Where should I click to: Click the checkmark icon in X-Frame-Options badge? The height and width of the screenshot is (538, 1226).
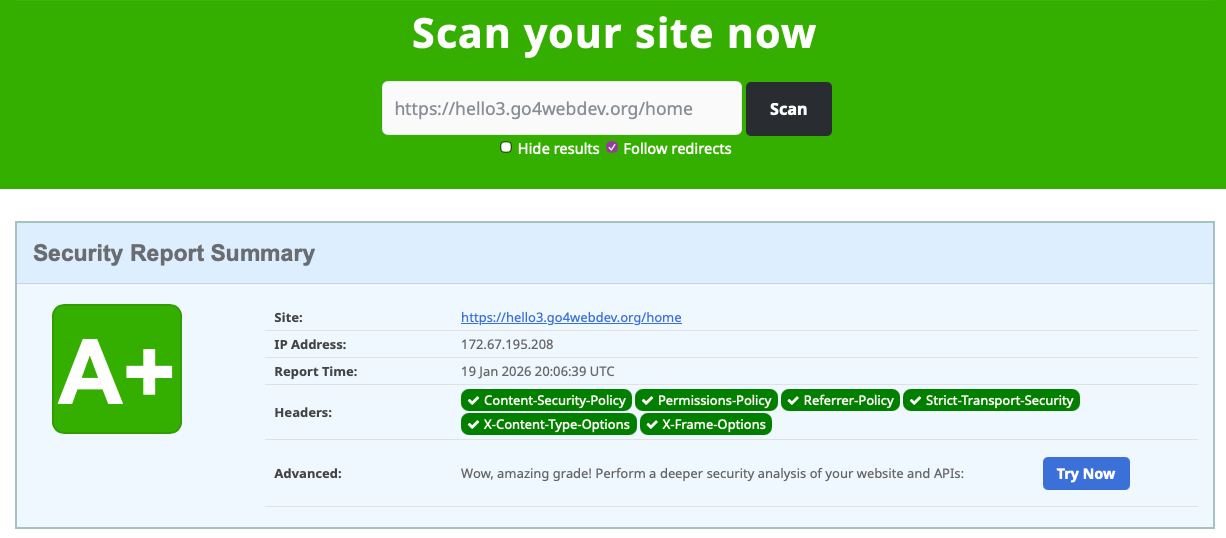[651, 424]
